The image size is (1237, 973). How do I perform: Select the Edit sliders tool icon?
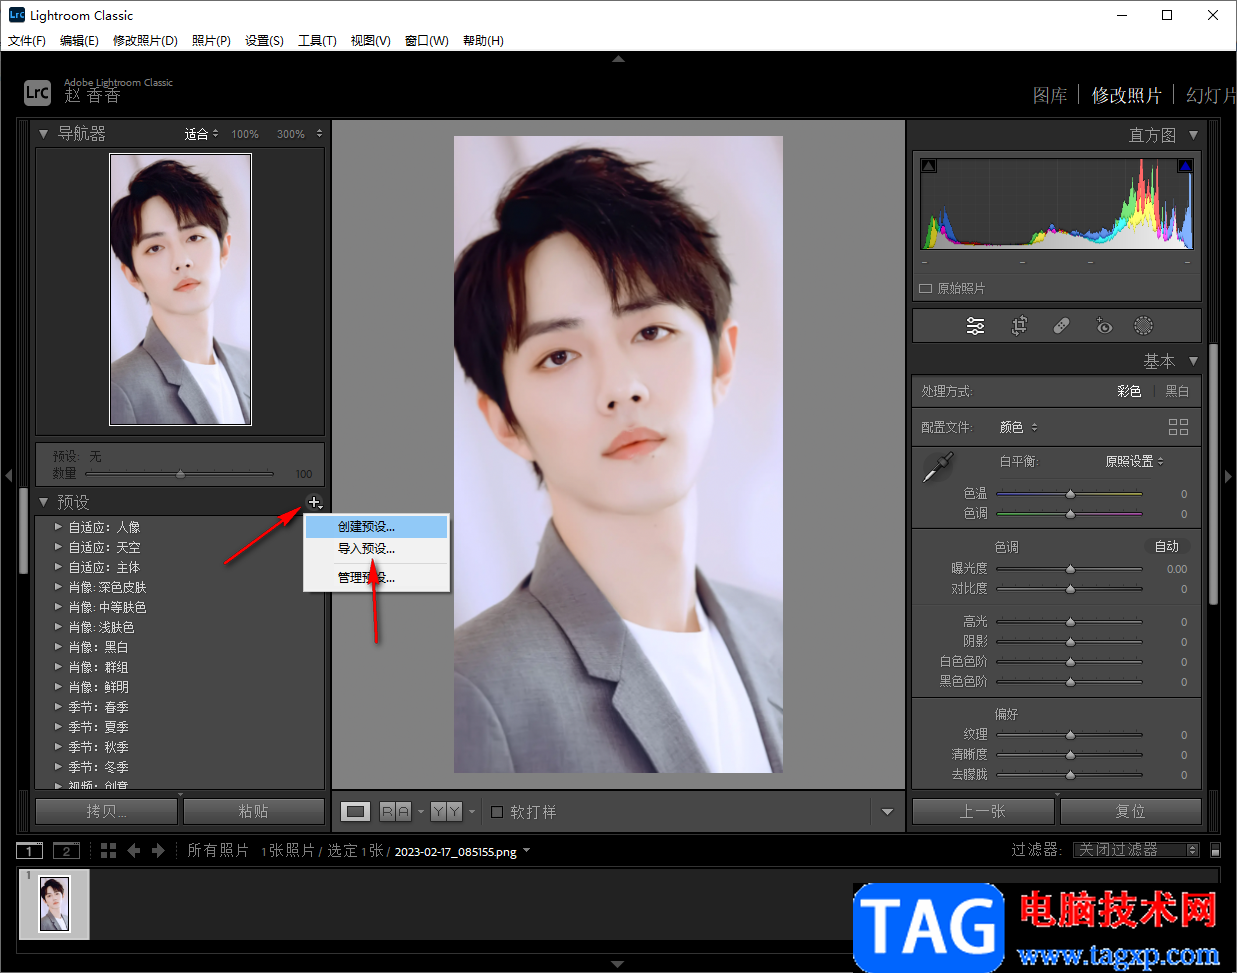975,326
